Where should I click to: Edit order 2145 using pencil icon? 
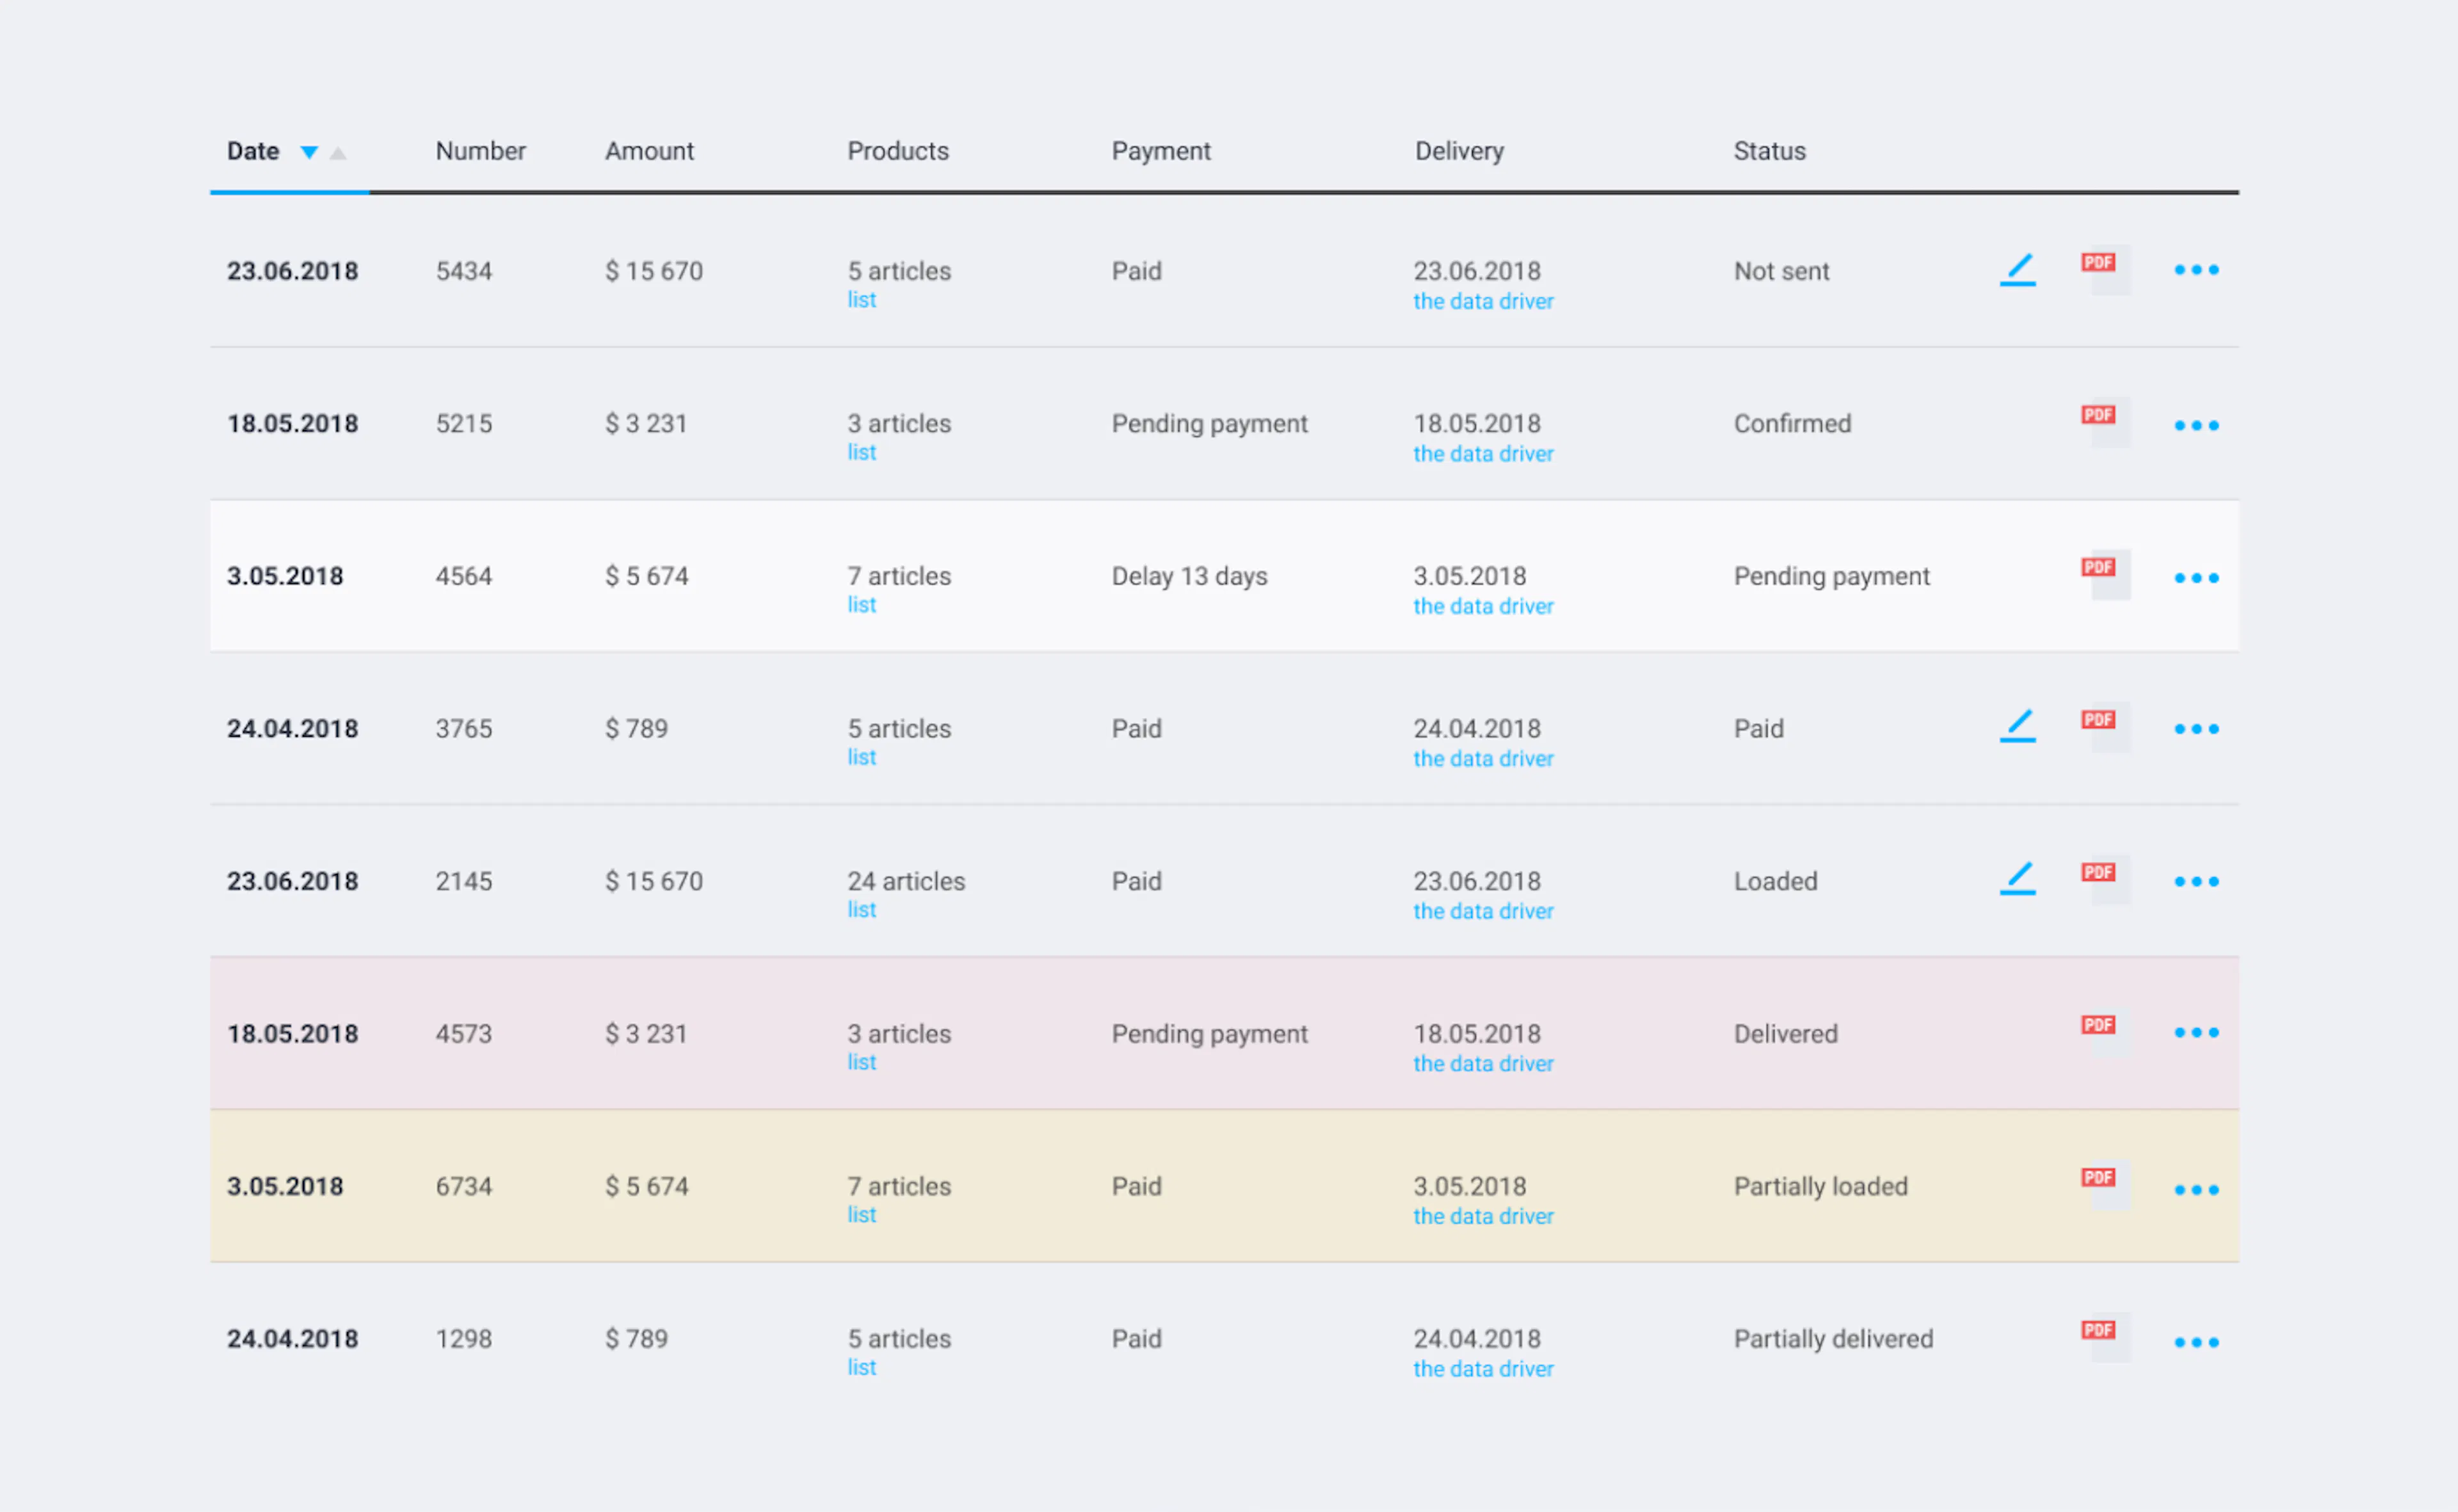click(x=2017, y=878)
